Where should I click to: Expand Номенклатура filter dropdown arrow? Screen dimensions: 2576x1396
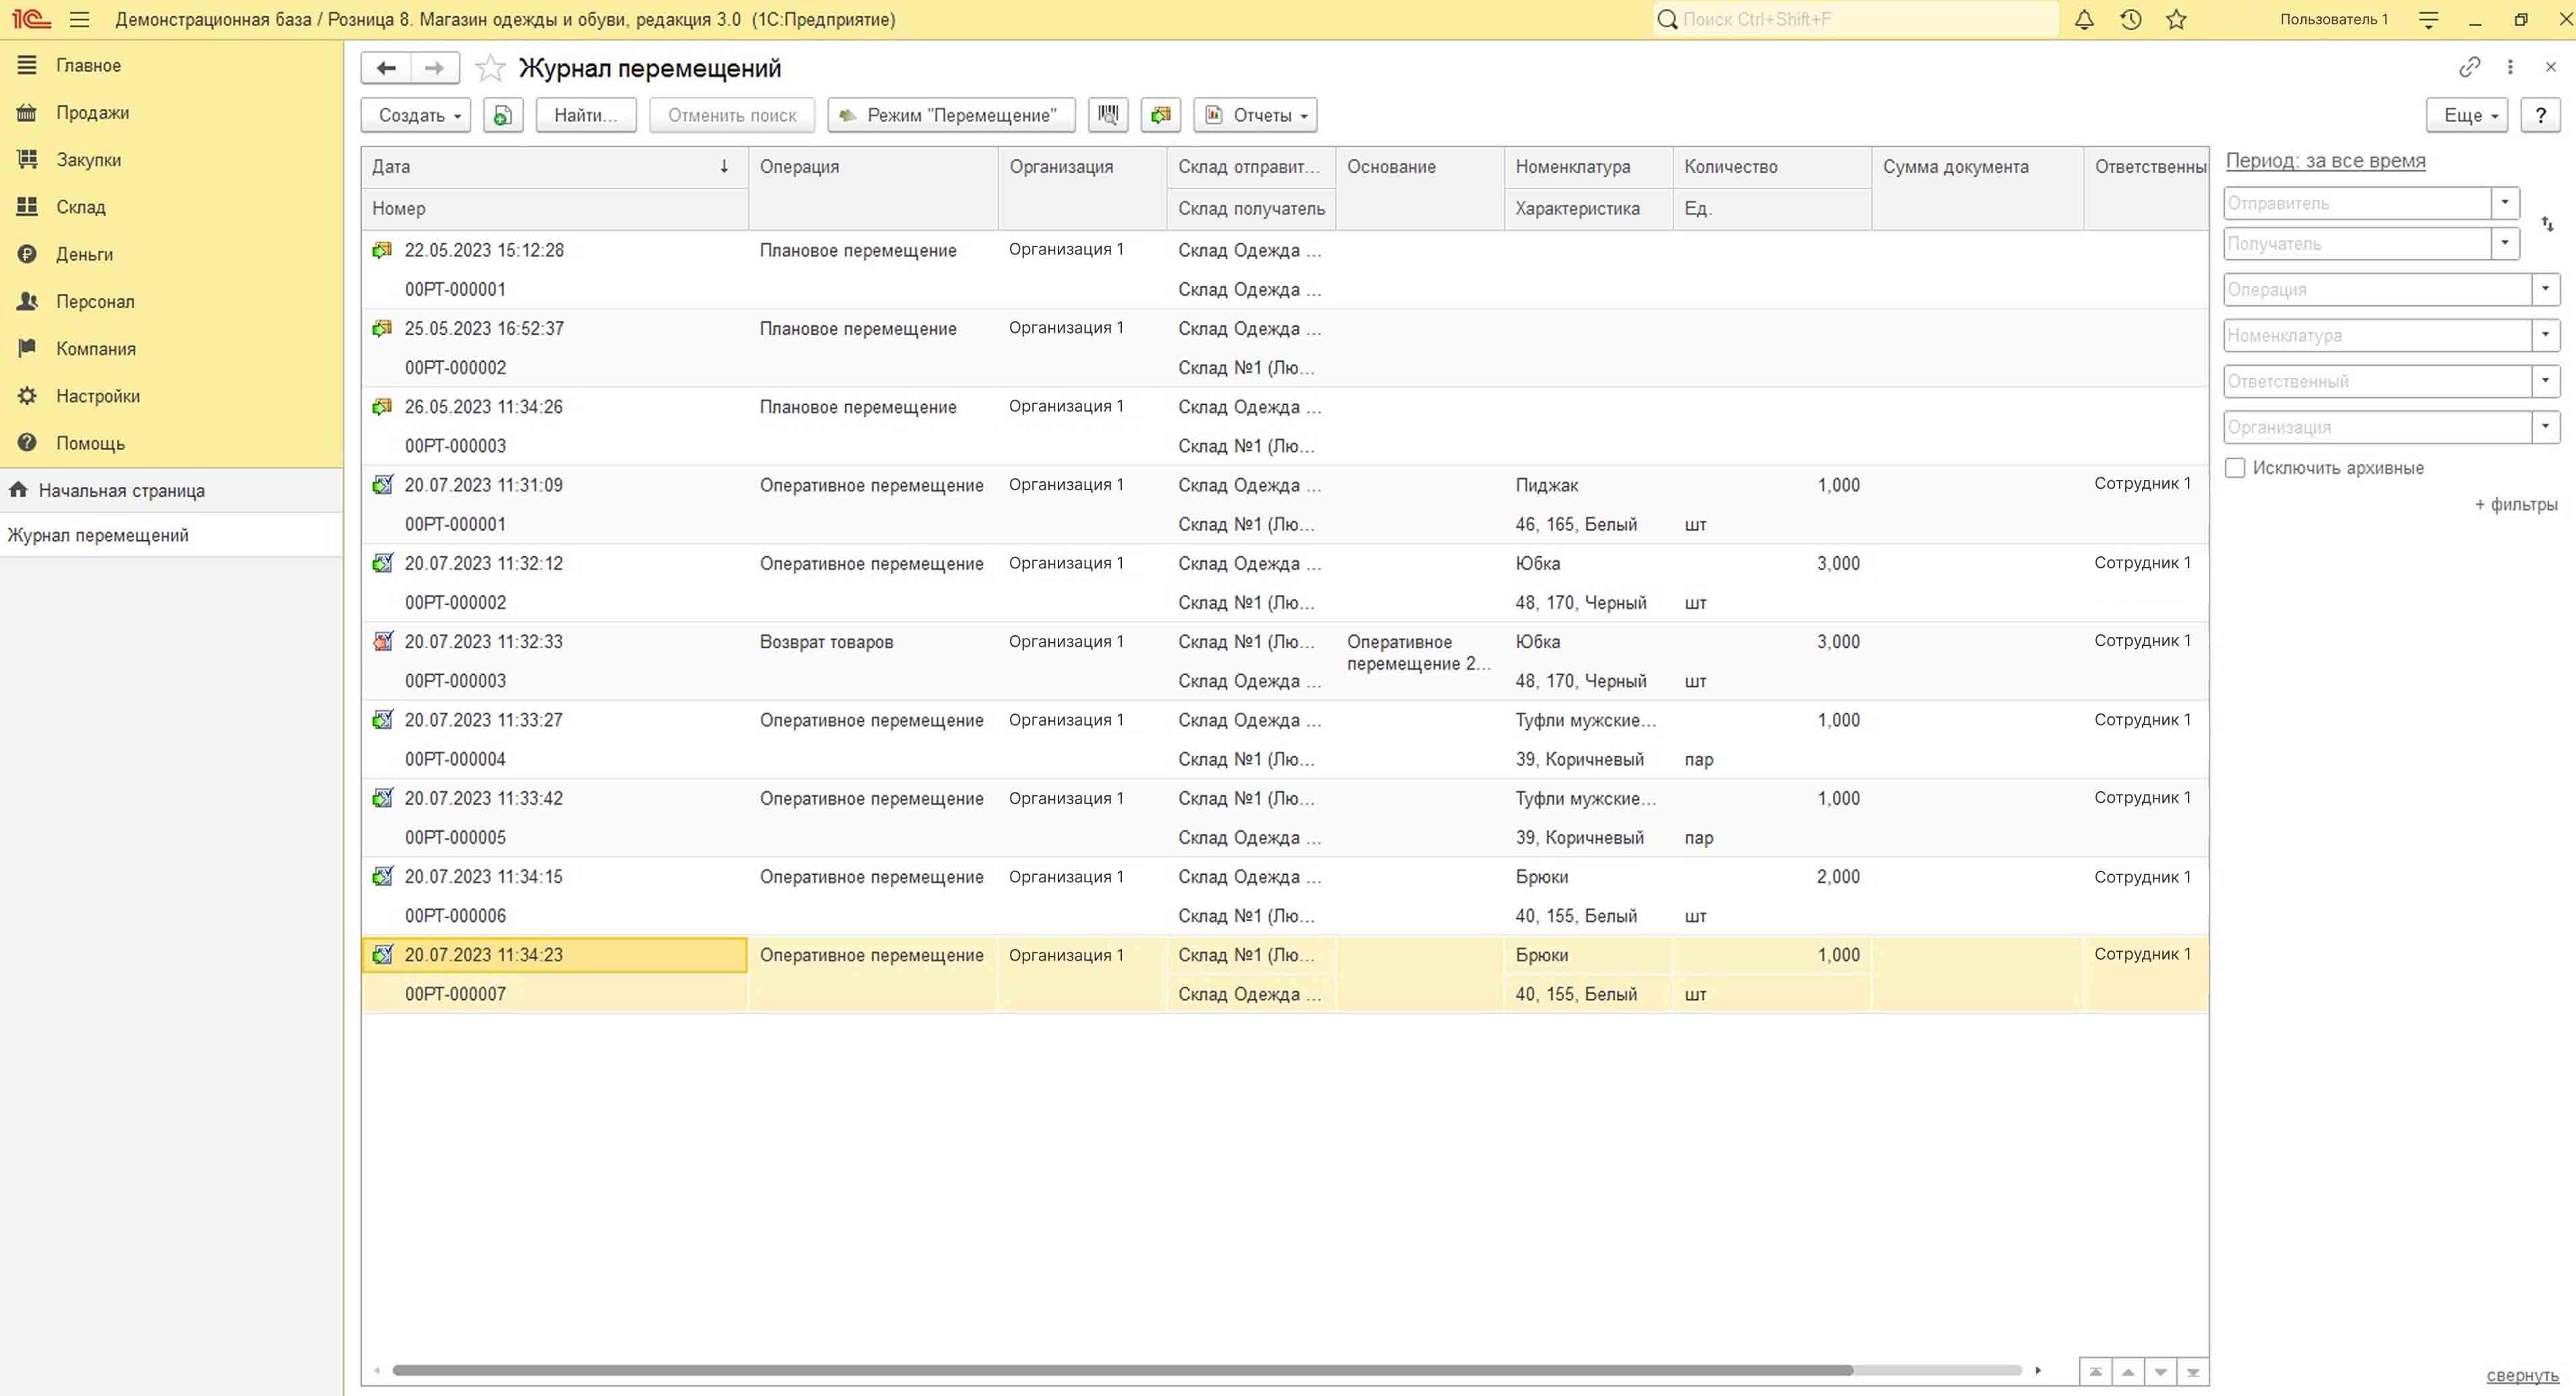coord(2545,335)
